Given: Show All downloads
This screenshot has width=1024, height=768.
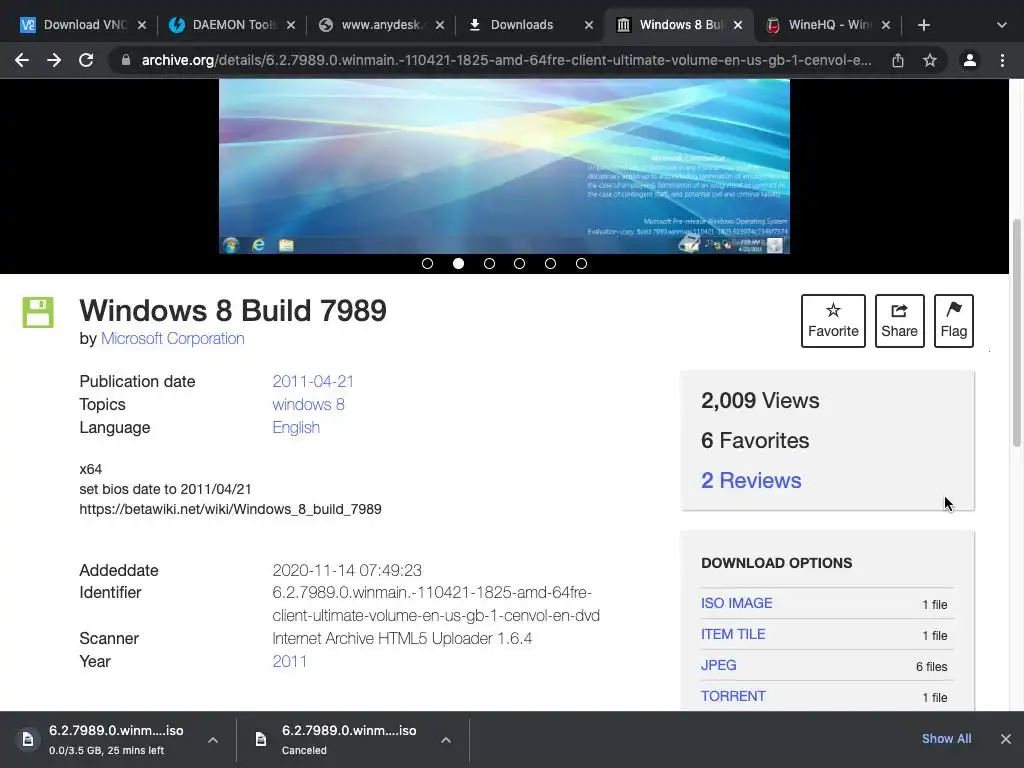Looking at the screenshot, I should pos(946,739).
